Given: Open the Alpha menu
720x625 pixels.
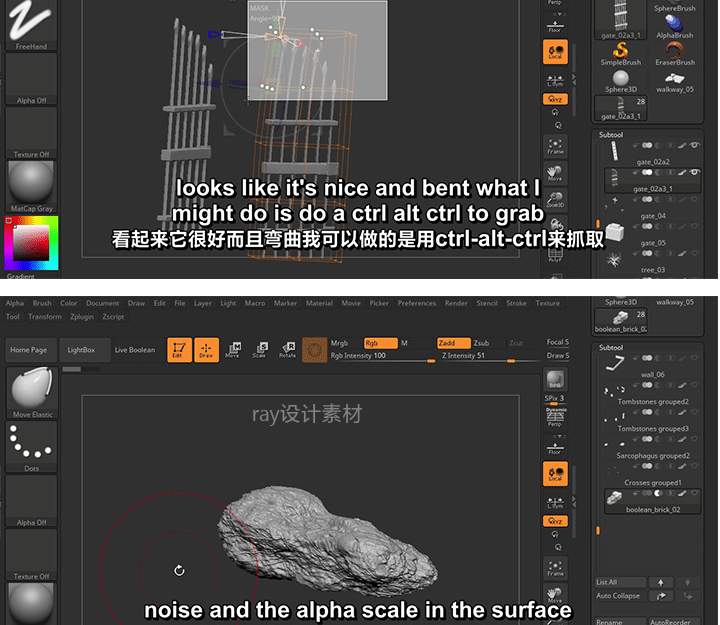Looking at the screenshot, I should [x=15, y=303].
